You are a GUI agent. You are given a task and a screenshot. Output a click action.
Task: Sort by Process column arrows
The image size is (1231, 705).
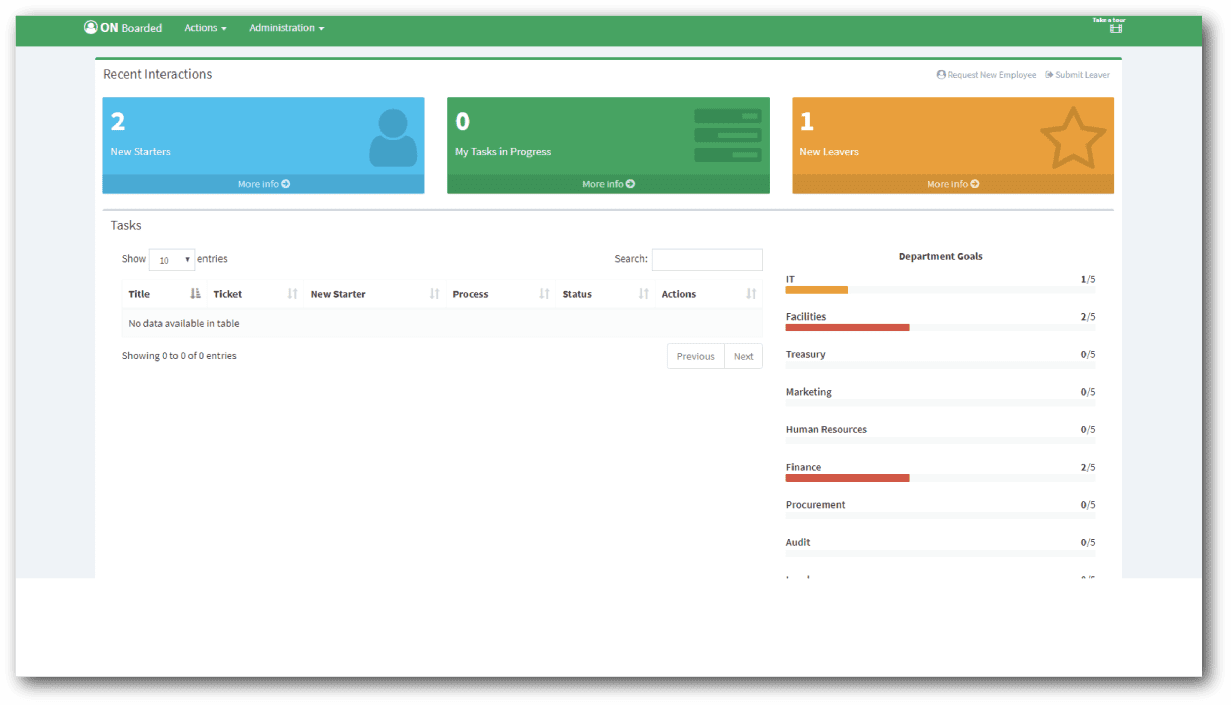pos(544,294)
